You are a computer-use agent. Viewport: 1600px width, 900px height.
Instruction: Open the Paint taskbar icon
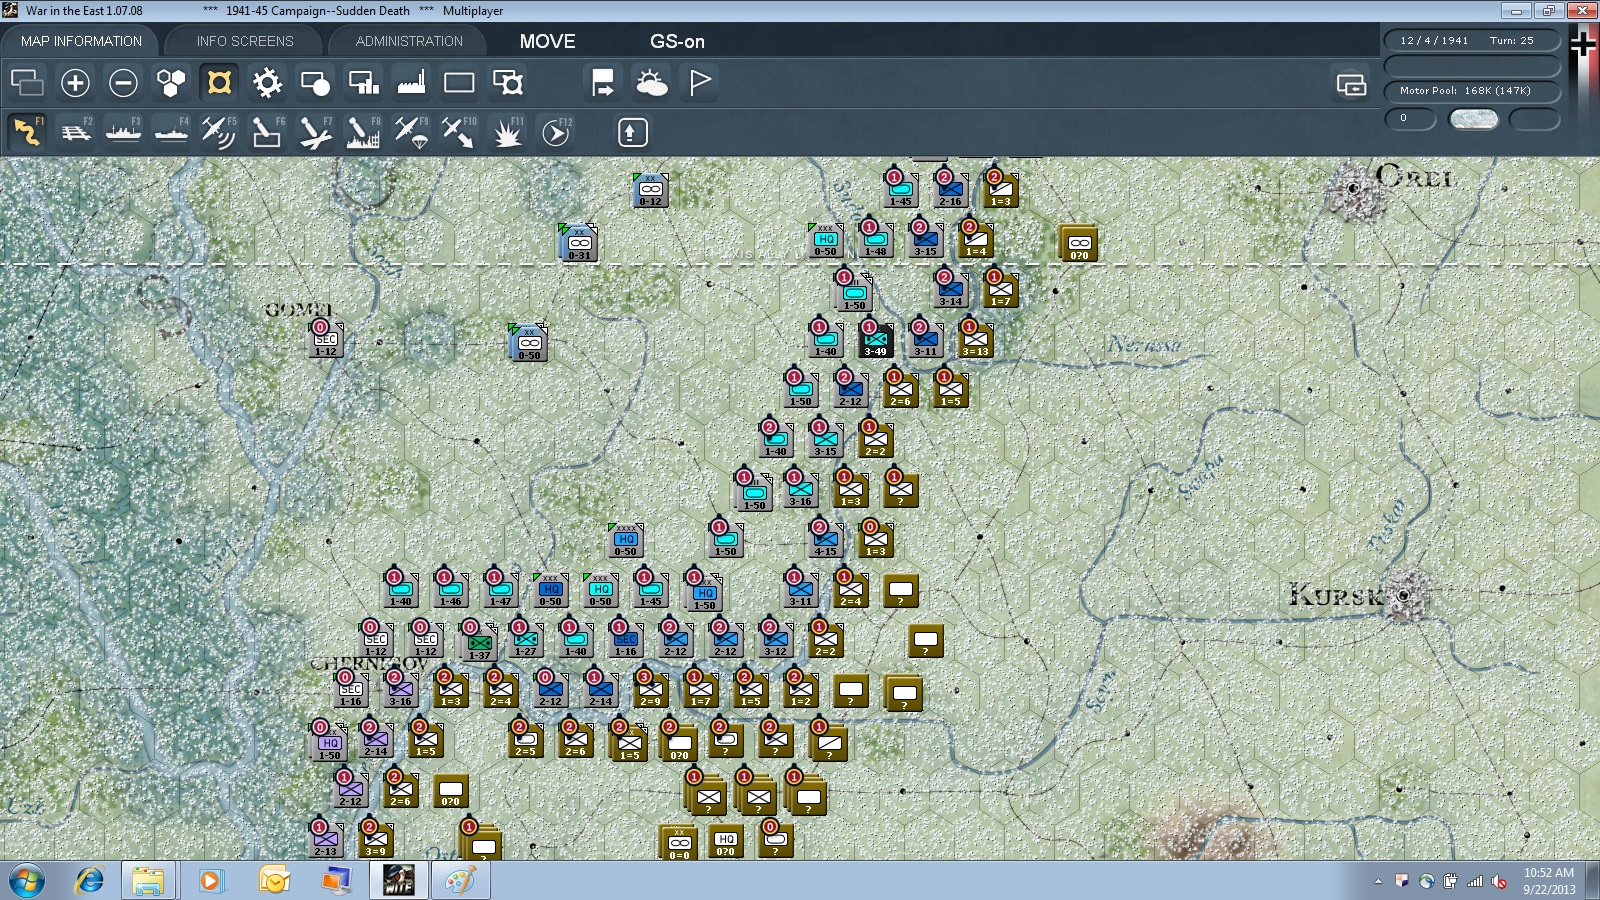460,881
